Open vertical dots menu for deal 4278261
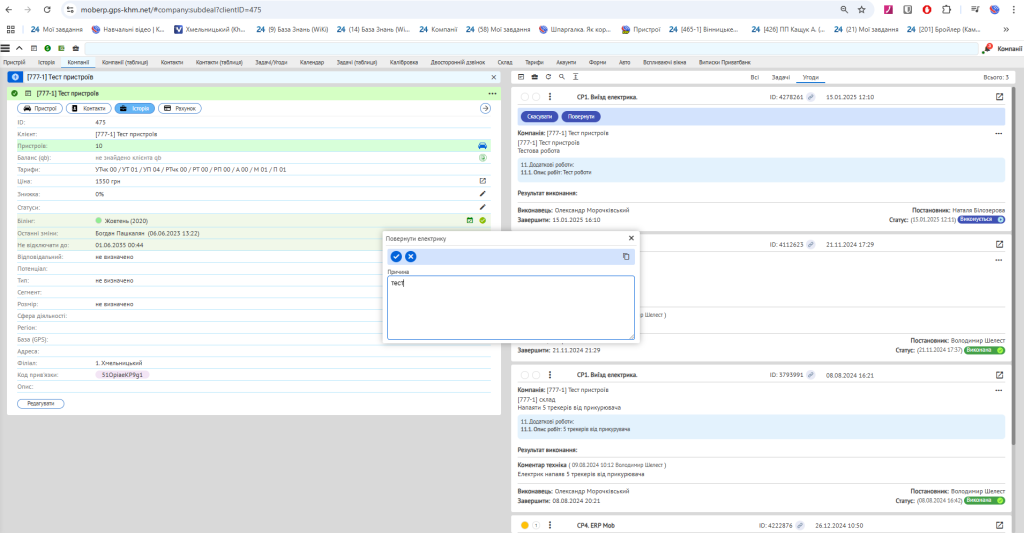Image resolution: width=1024 pixels, height=533 pixels. (550, 97)
